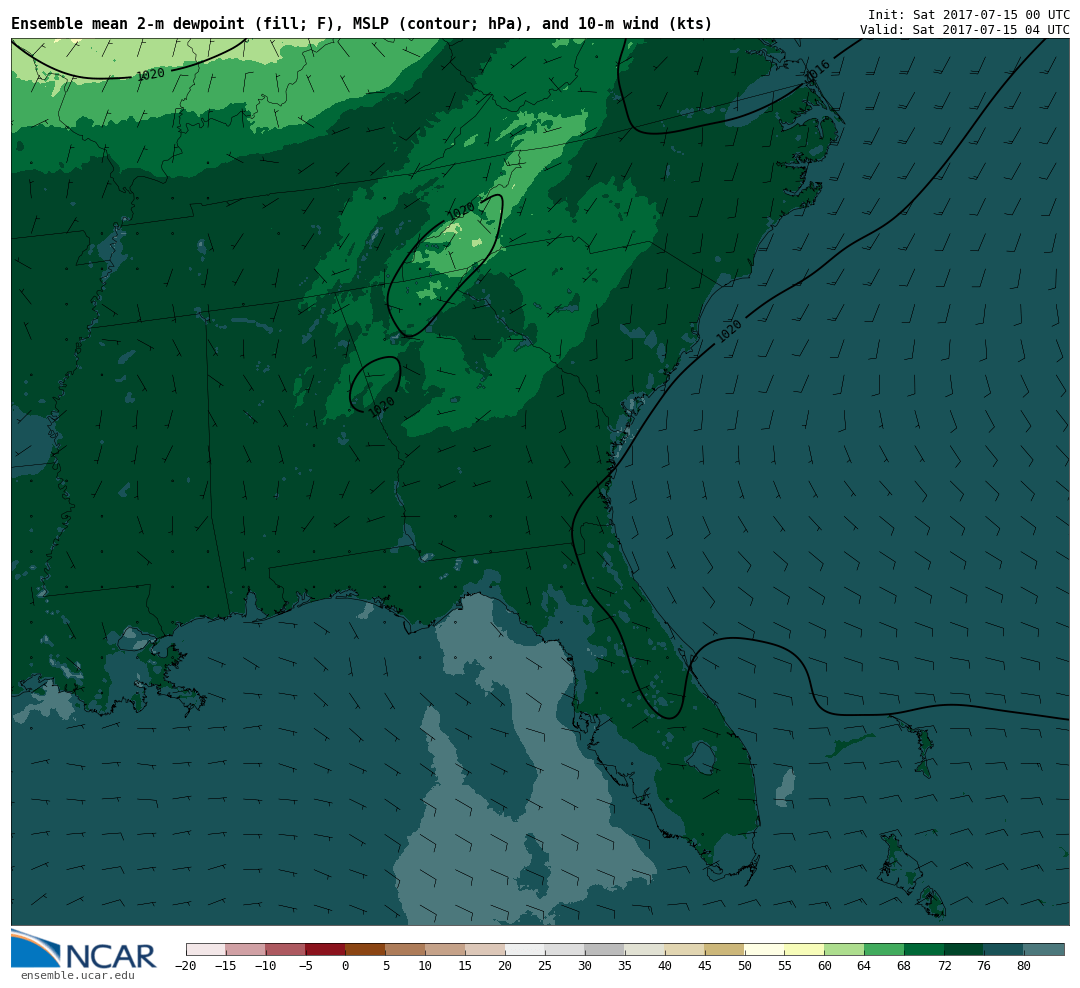Screen dimensions: 1080x988
Task: Click the 45 tick label on the colorbar
Action: (705, 966)
